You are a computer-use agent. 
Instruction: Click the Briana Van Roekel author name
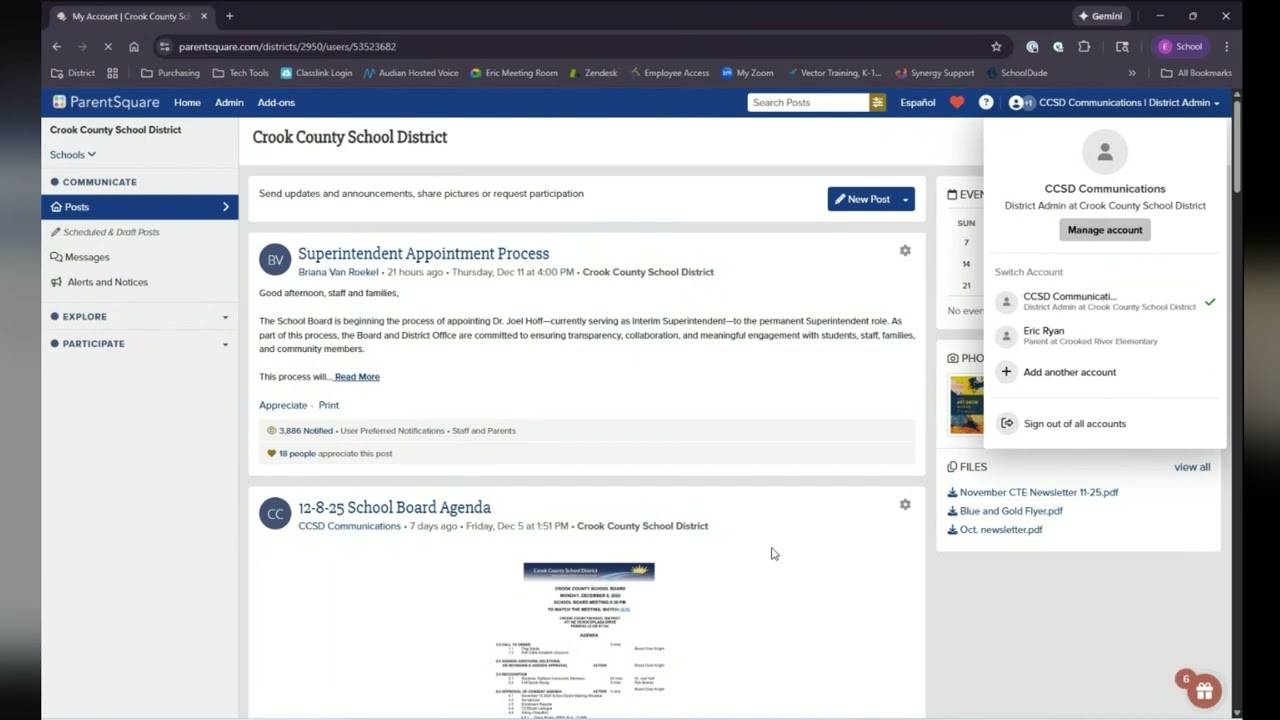pos(338,272)
